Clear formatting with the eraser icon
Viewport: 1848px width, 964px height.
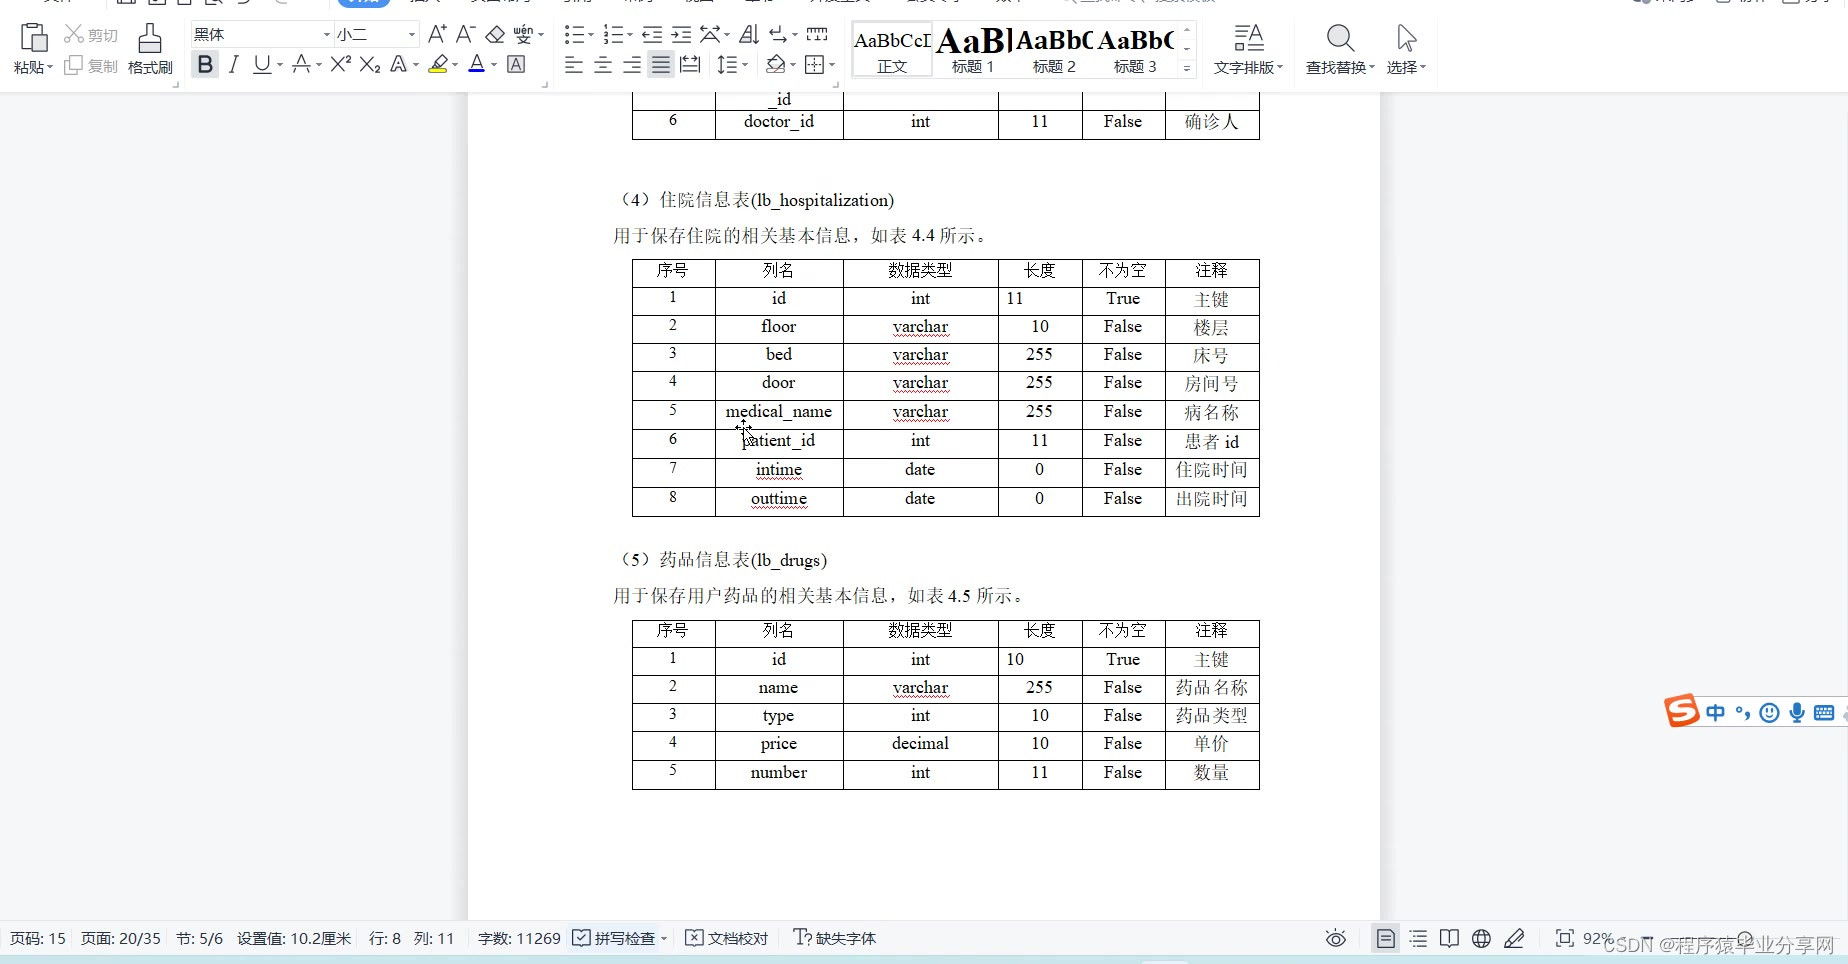(x=495, y=35)
